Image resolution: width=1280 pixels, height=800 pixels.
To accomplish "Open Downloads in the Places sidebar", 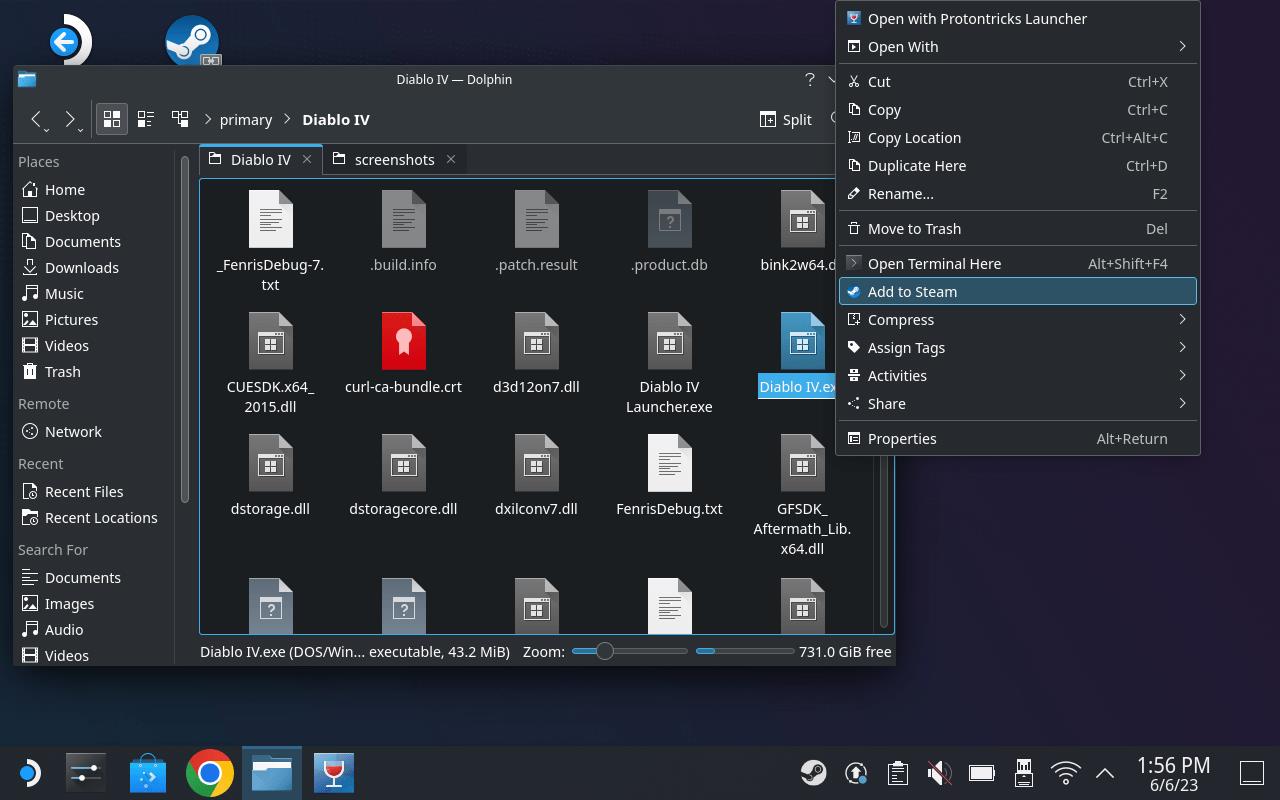I will pos(81,268).
